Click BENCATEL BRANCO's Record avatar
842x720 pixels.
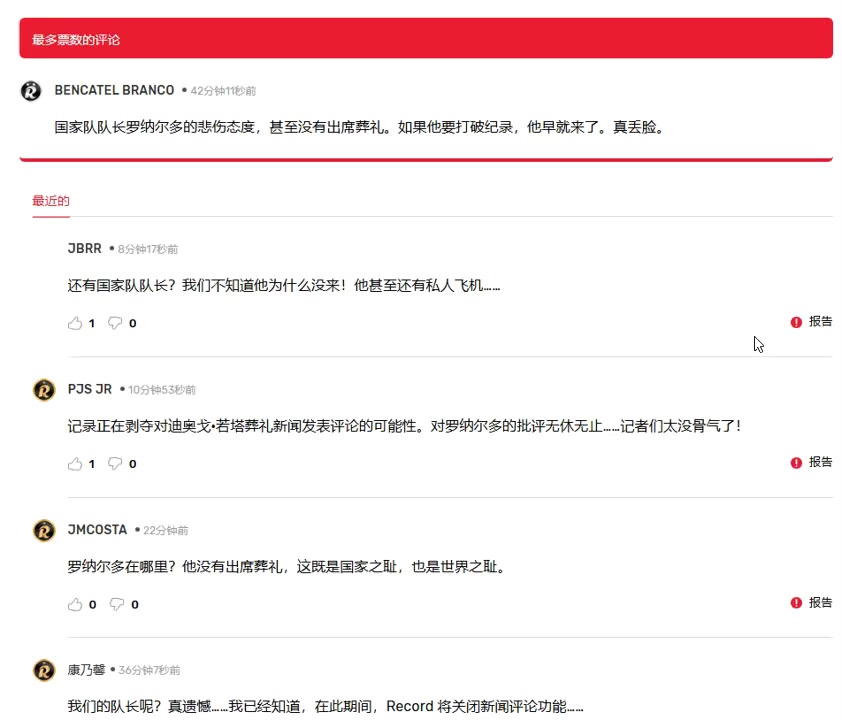pos(30,90)
